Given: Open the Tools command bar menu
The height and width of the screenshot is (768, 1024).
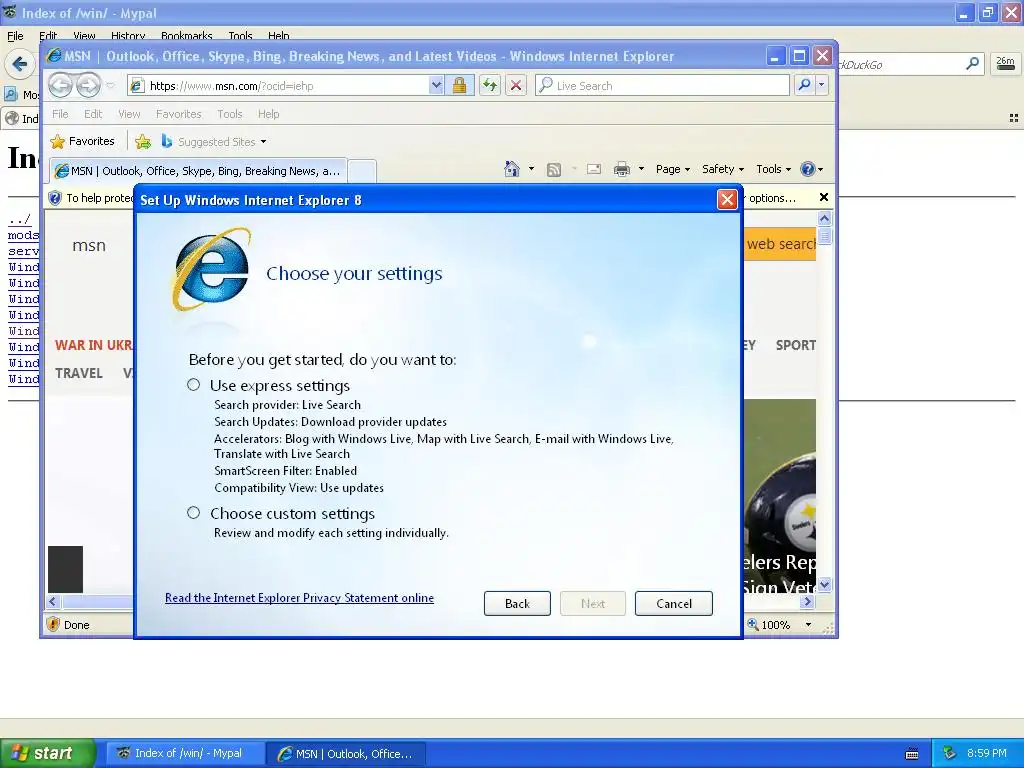Looking at the screenshot, I should 773,169.
